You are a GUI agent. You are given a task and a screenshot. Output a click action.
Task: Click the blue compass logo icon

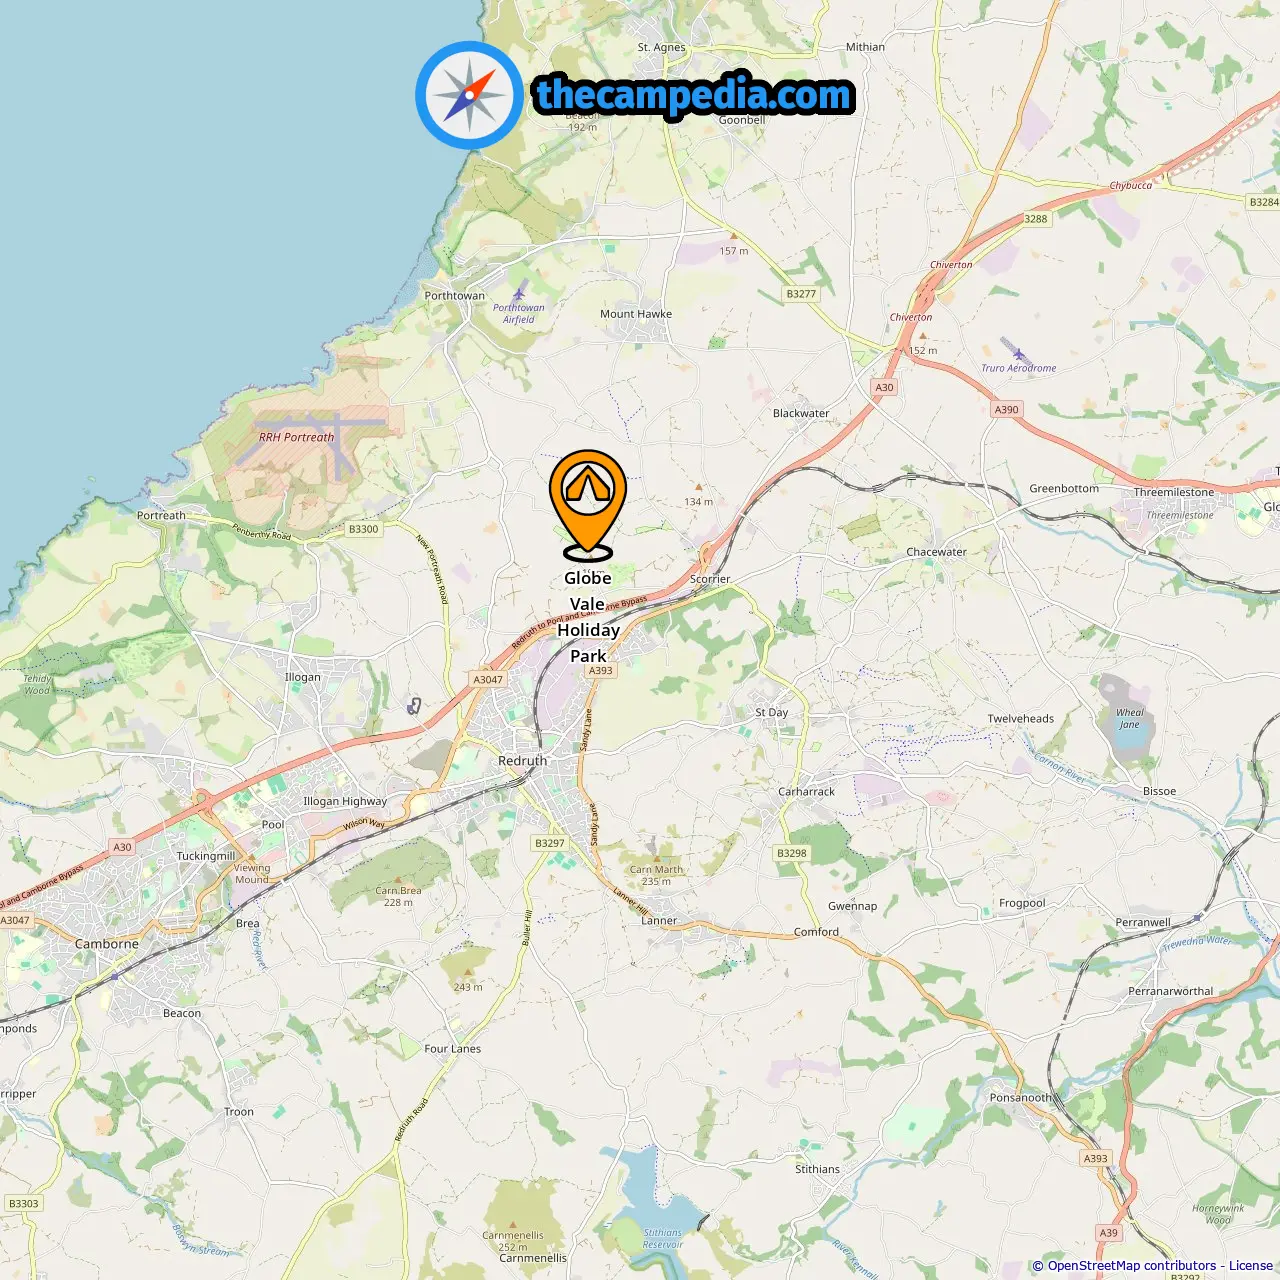[x=469, y=95]
